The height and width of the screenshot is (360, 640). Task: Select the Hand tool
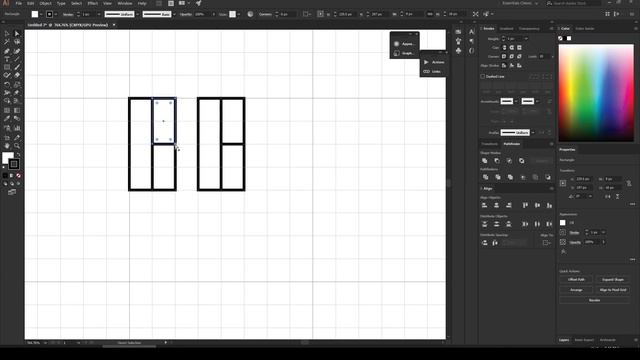tap(7, 146)
